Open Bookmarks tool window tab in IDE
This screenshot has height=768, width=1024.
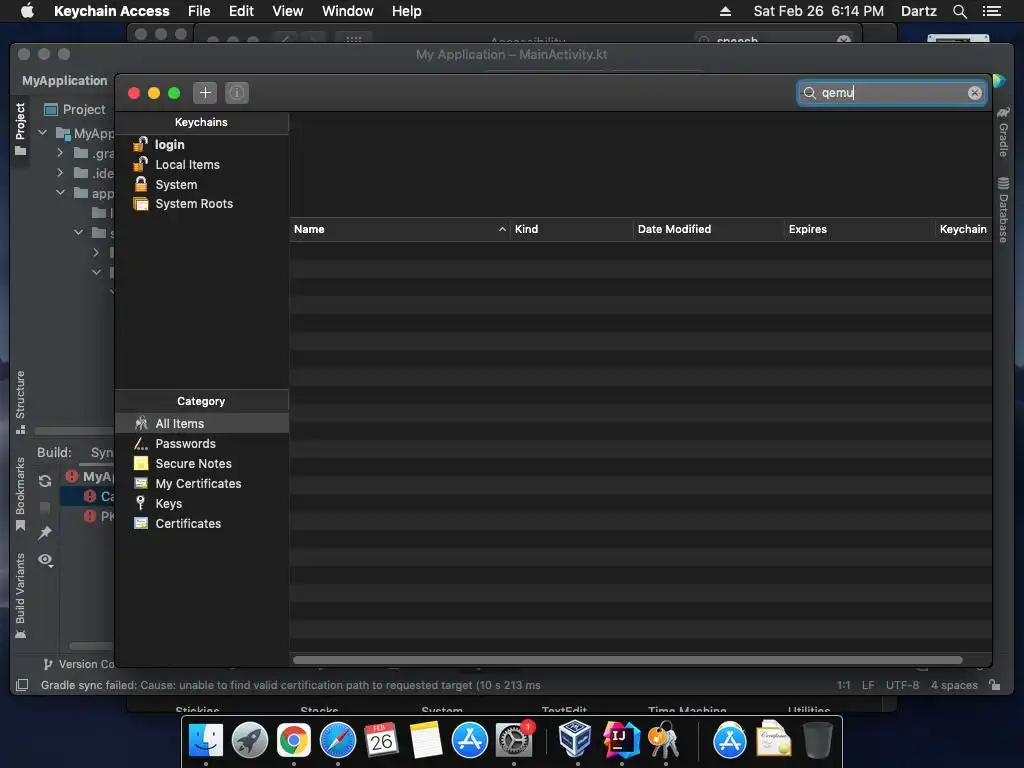click(20, 494)
